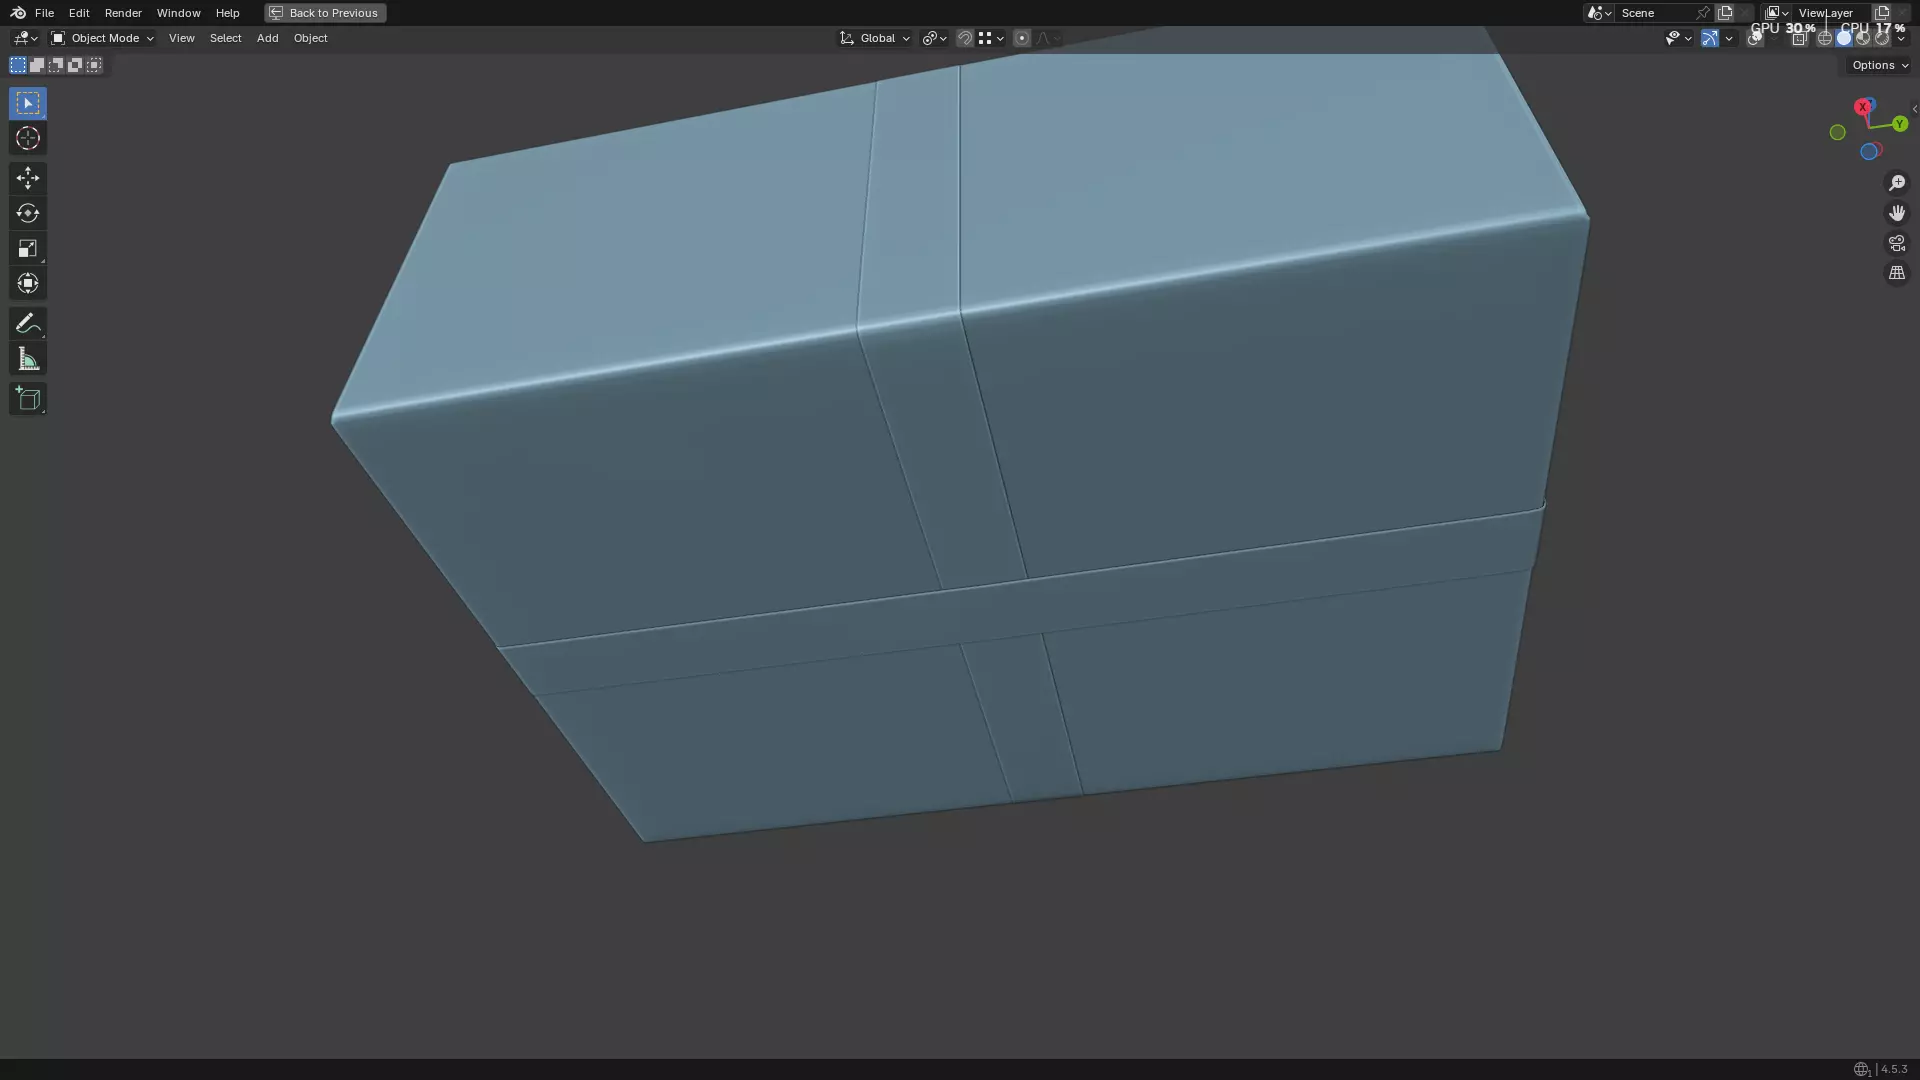The width and height of the screenshot is (1920, 1080).
Task: Set selection mode to Intersect
Action: tap(94, 65)
